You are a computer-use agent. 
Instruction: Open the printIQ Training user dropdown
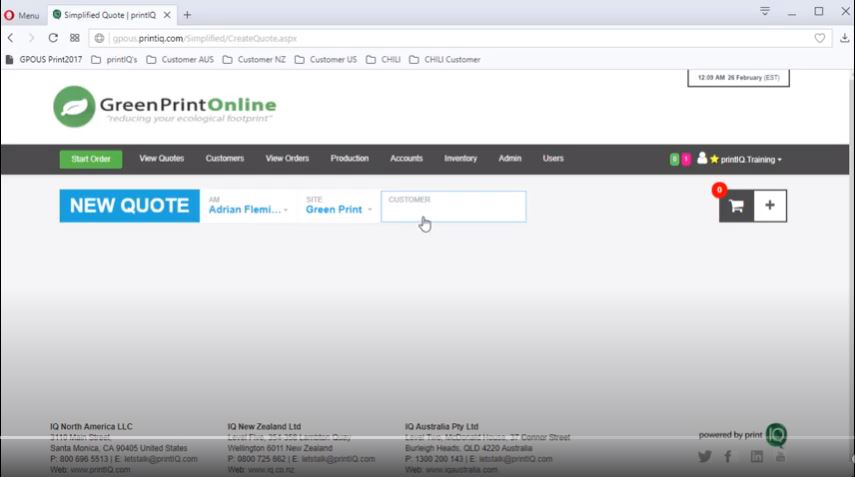click(x=751, y=160)
